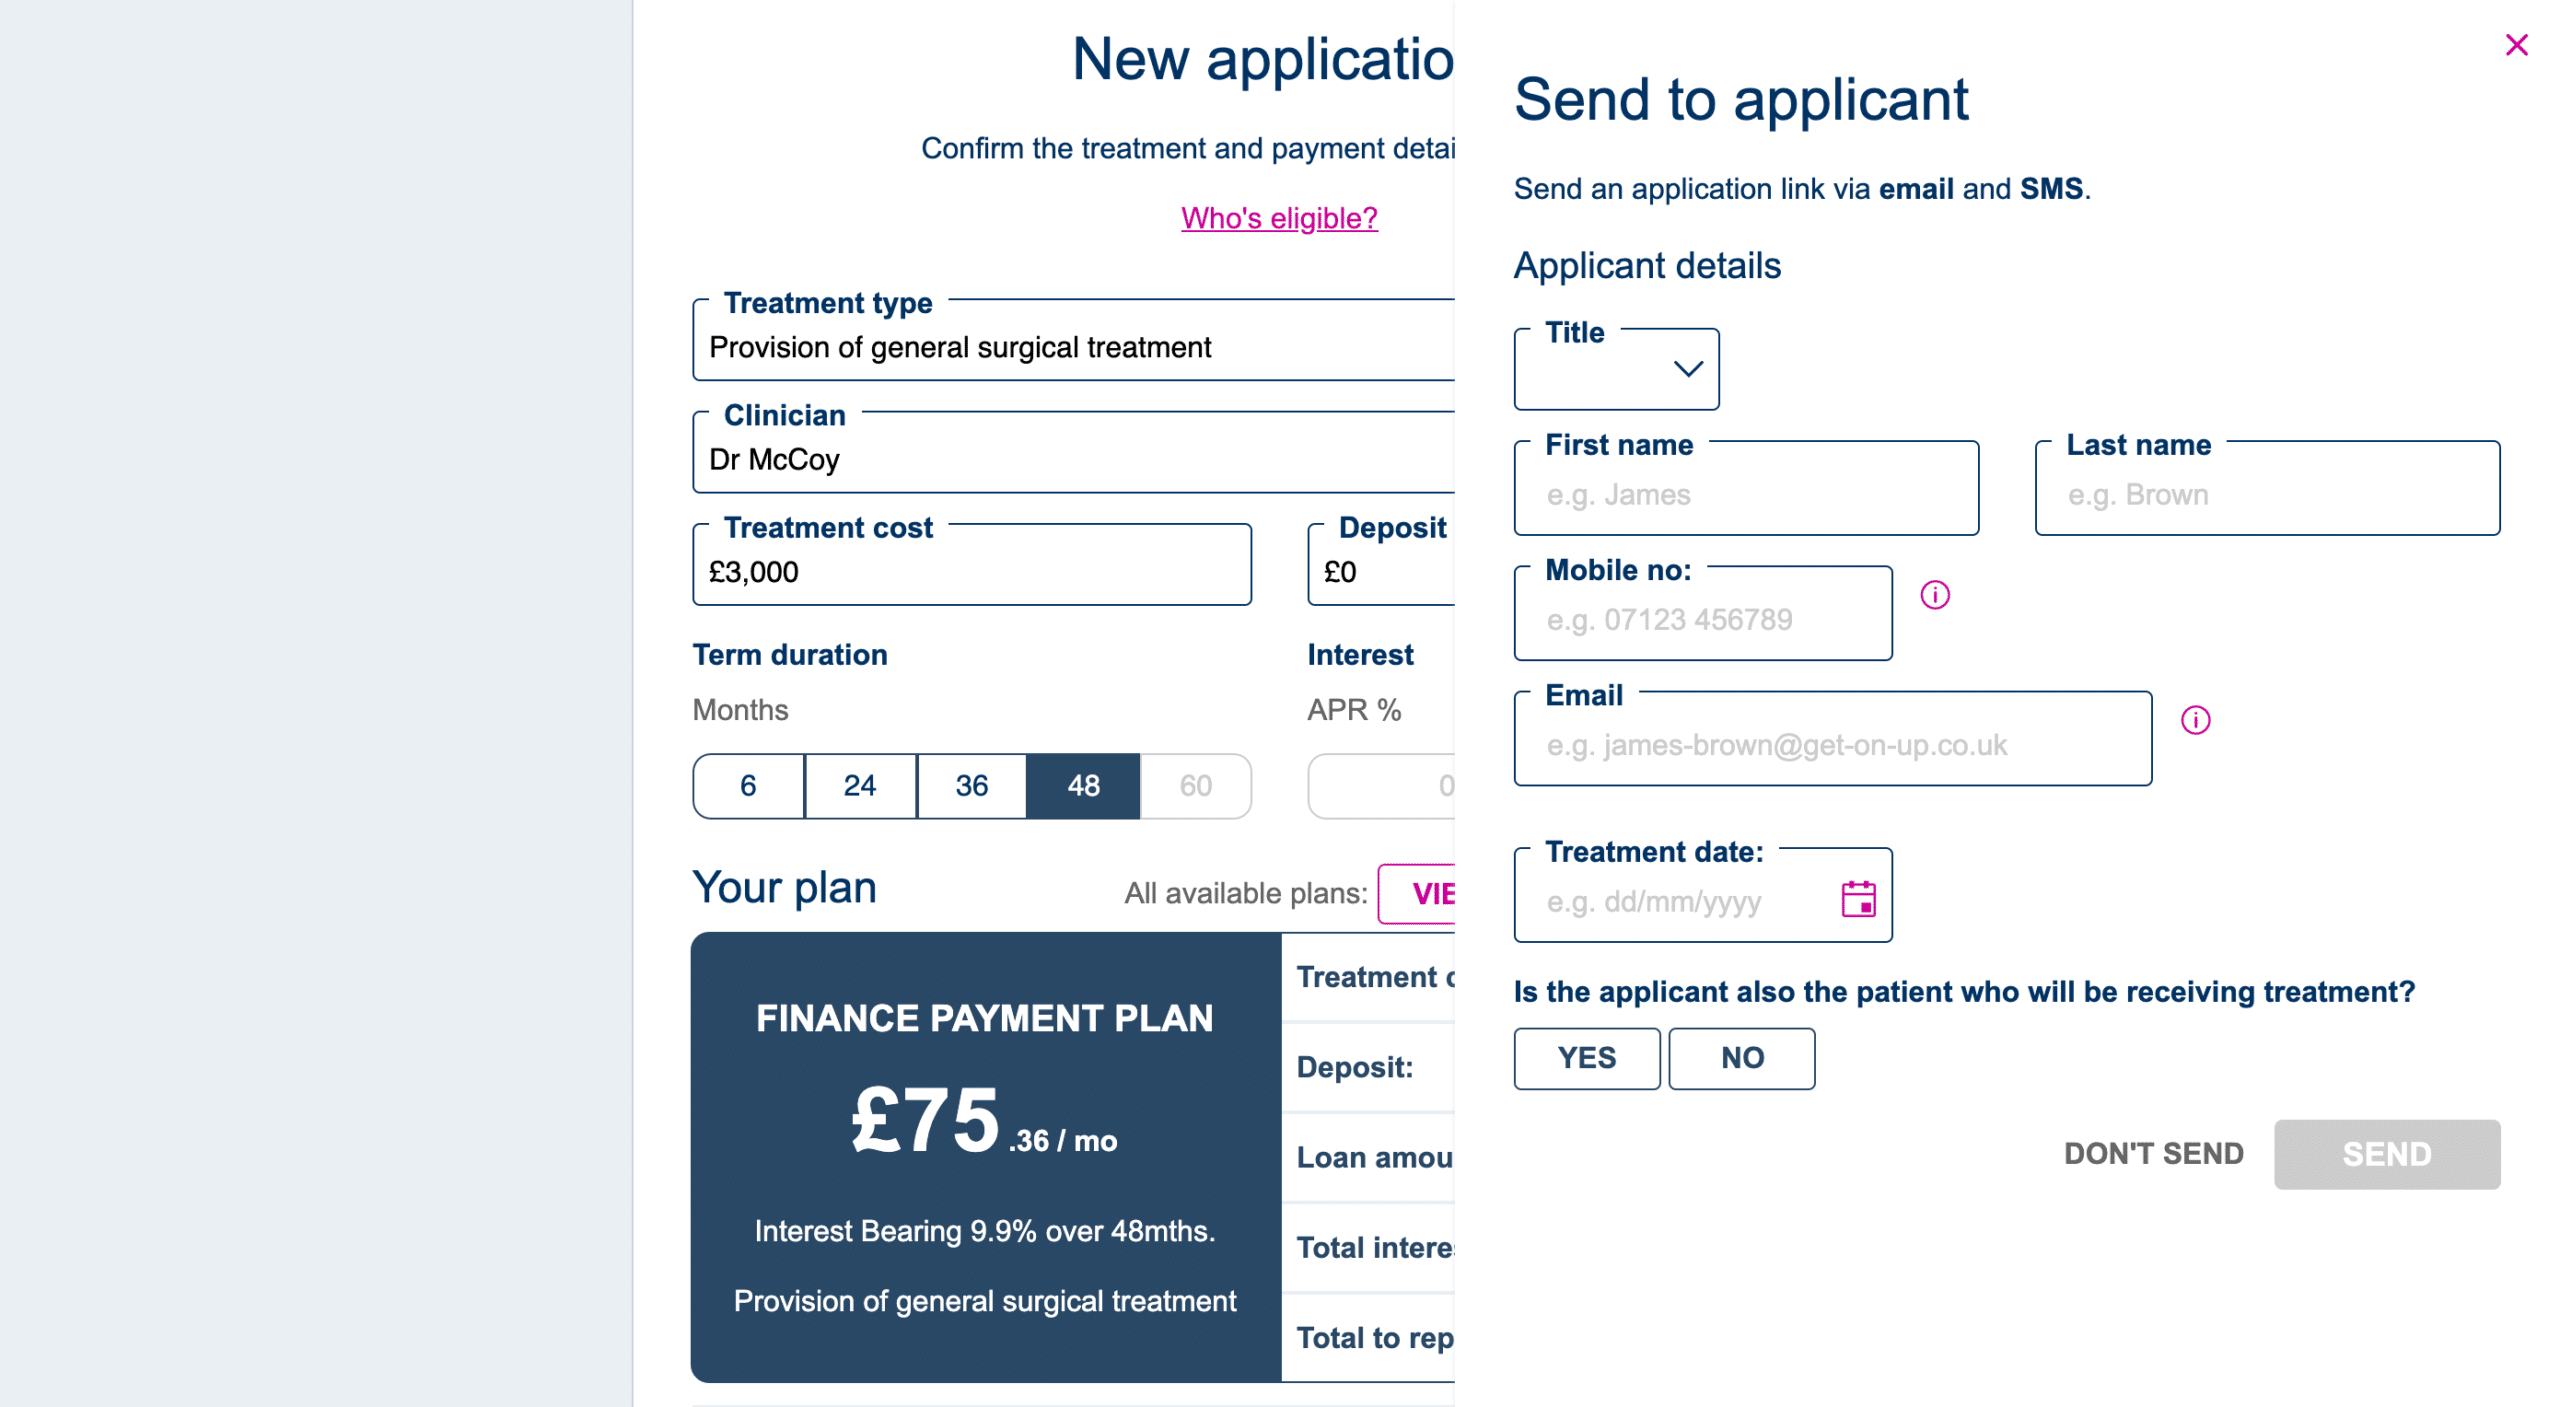2560x1407 pixels.
Task: Click the Treatment cost field
Action: tap(971, 572)
